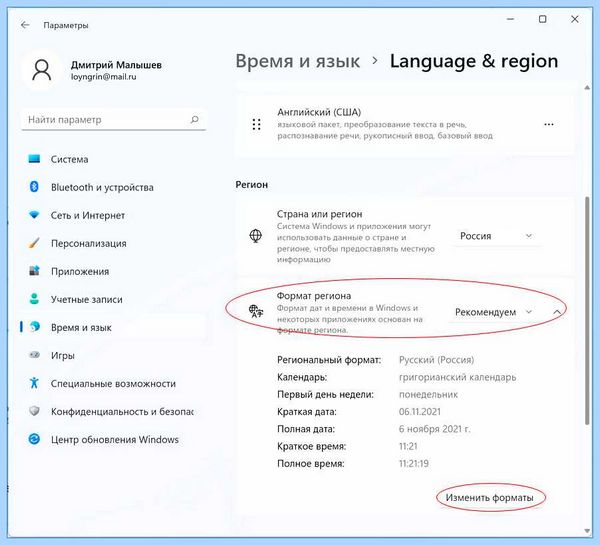
Task: Open the Система settings section
Action: click(113, 159)
